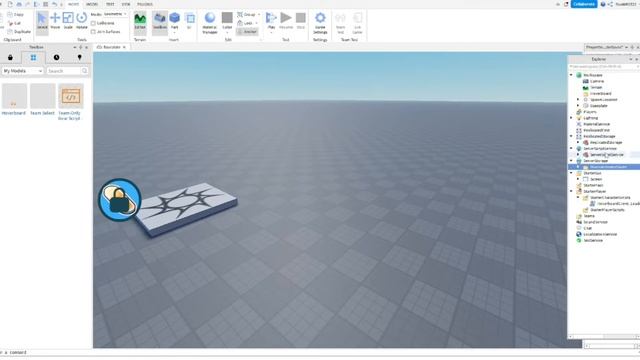Collapse the StarterPlayer node
Viewport: 640px width, 360px height.
pos(571,191)
